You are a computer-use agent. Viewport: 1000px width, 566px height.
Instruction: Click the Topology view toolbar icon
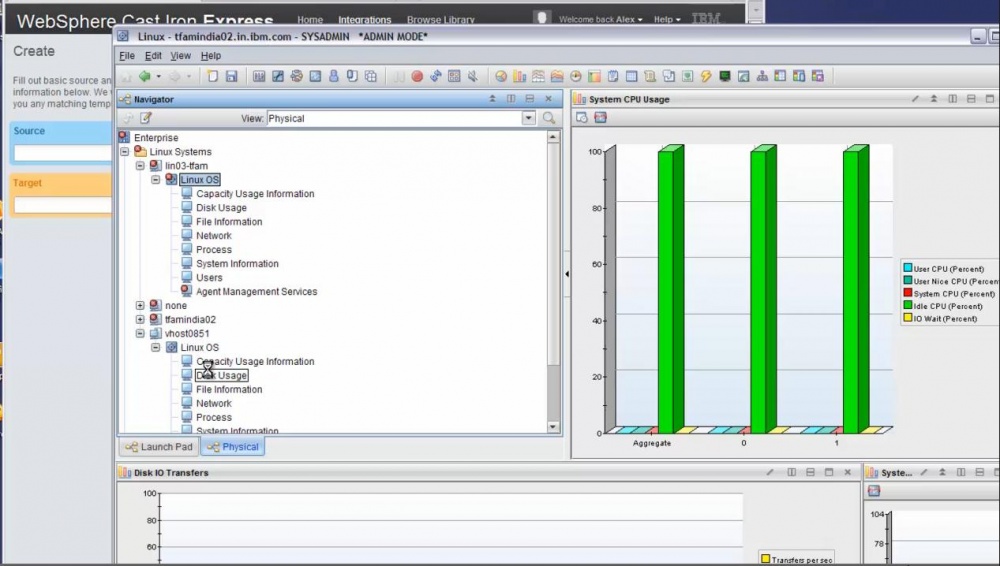(761, 77)
